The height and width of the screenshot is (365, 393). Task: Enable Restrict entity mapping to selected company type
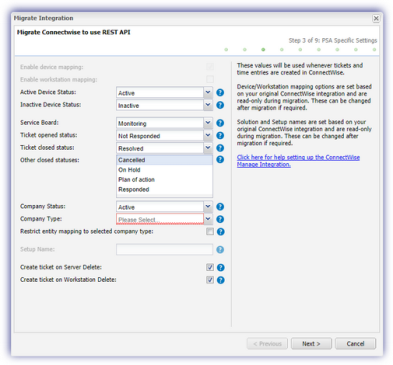click(x=210, y=231)
